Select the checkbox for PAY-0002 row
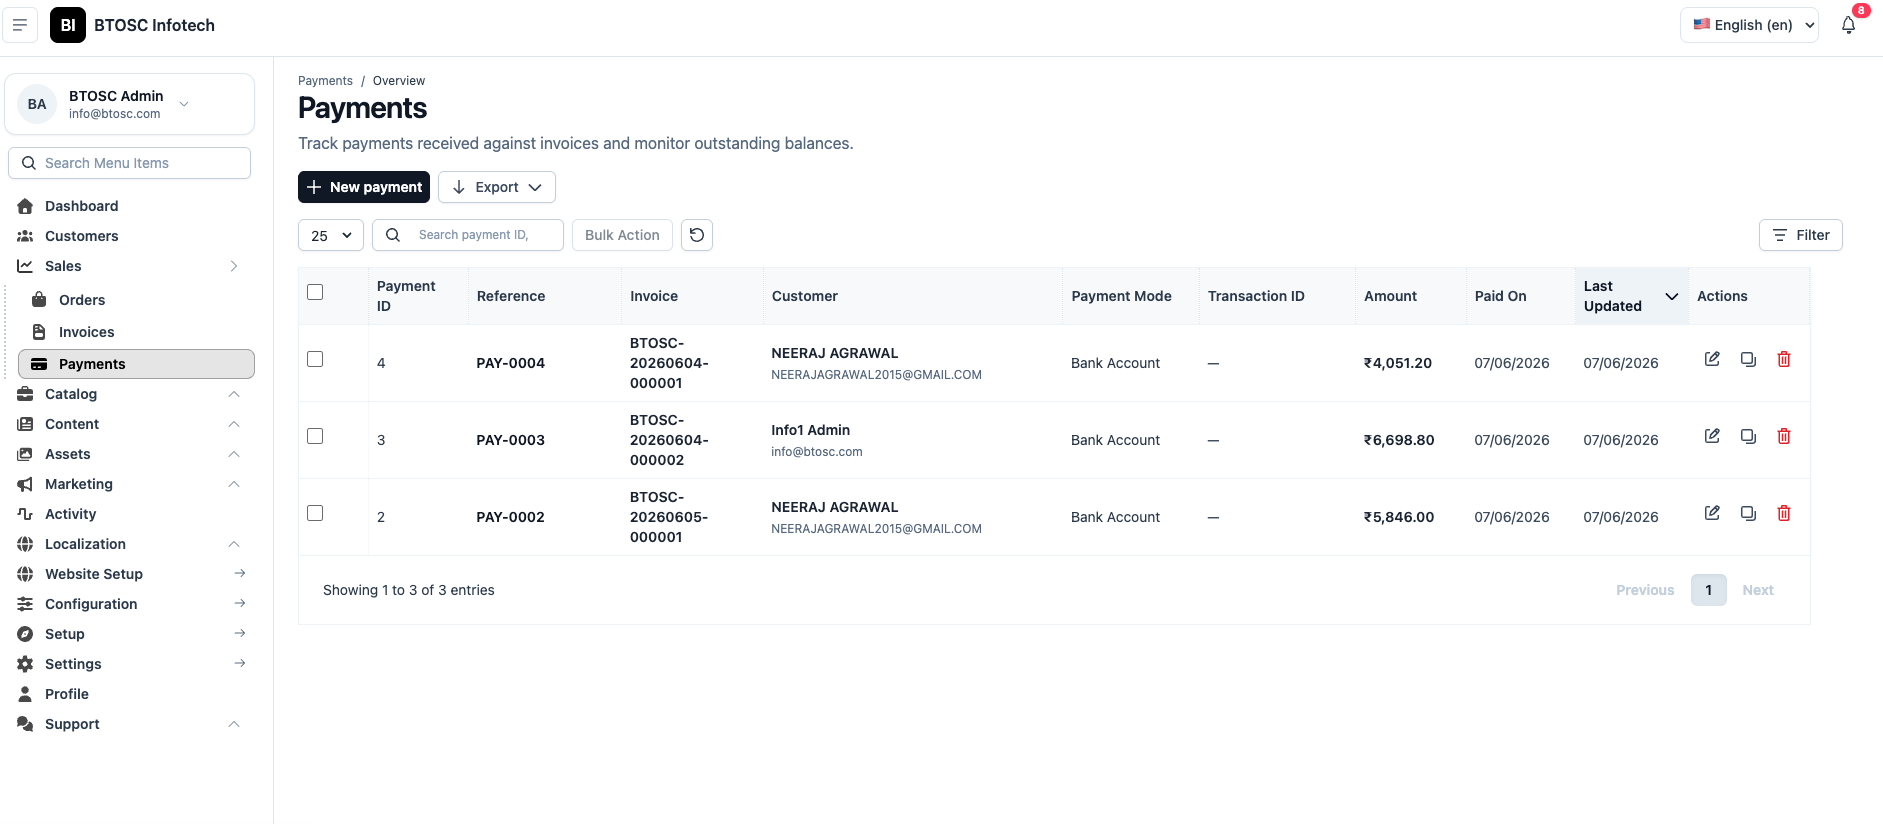 click(x=315, y=513)
